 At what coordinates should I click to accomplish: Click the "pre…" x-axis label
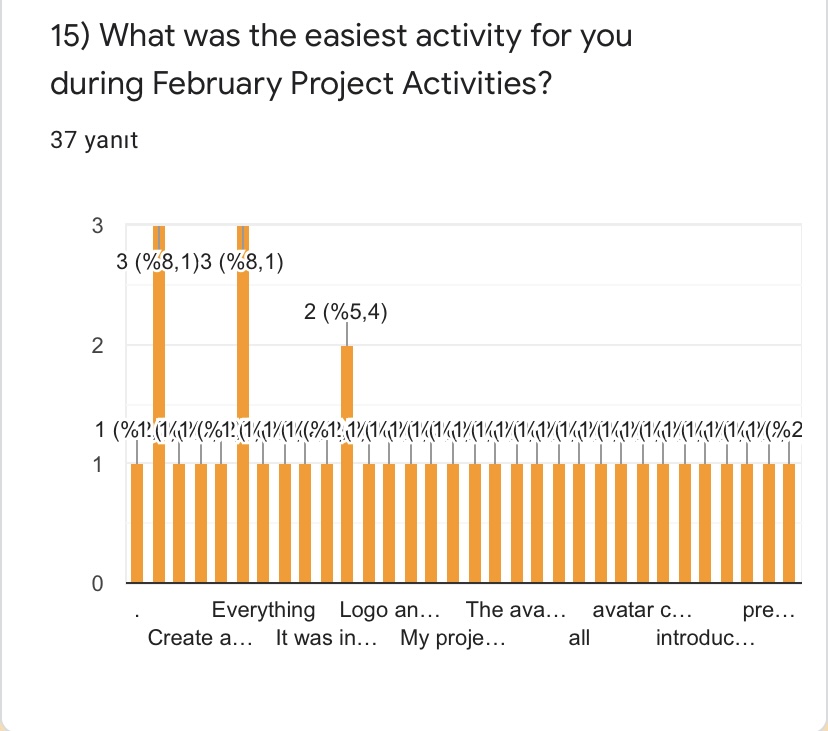(x=769, y=610)
